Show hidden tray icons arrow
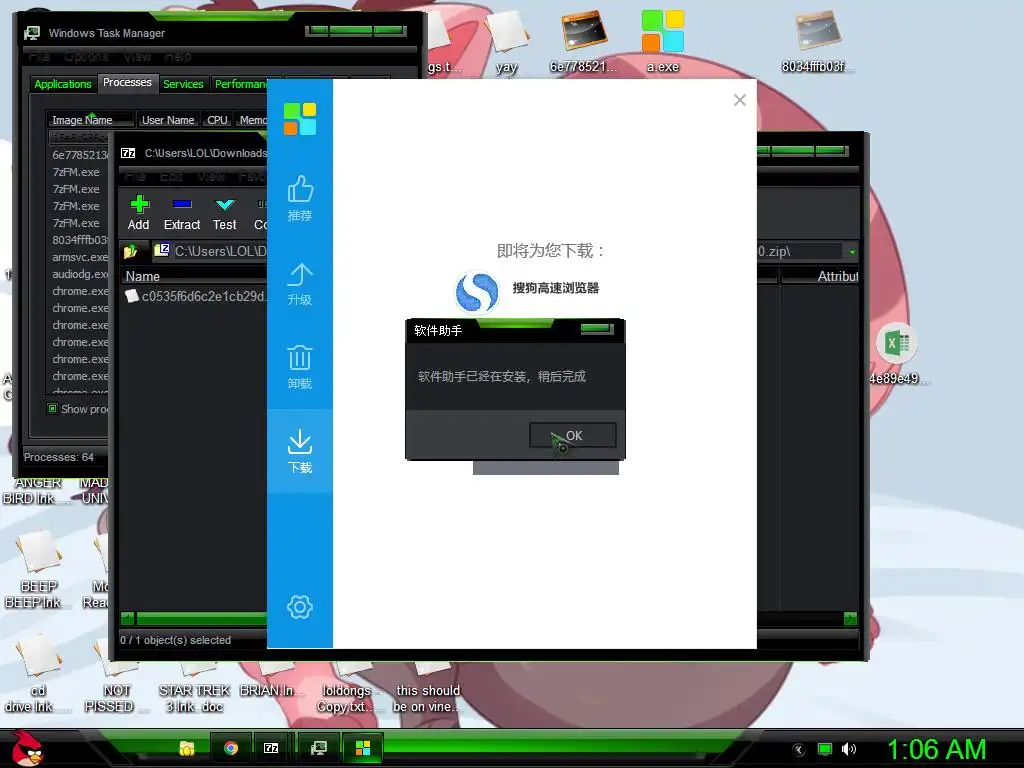Viewport: 1024px width, 768px height. coord(798,749)
